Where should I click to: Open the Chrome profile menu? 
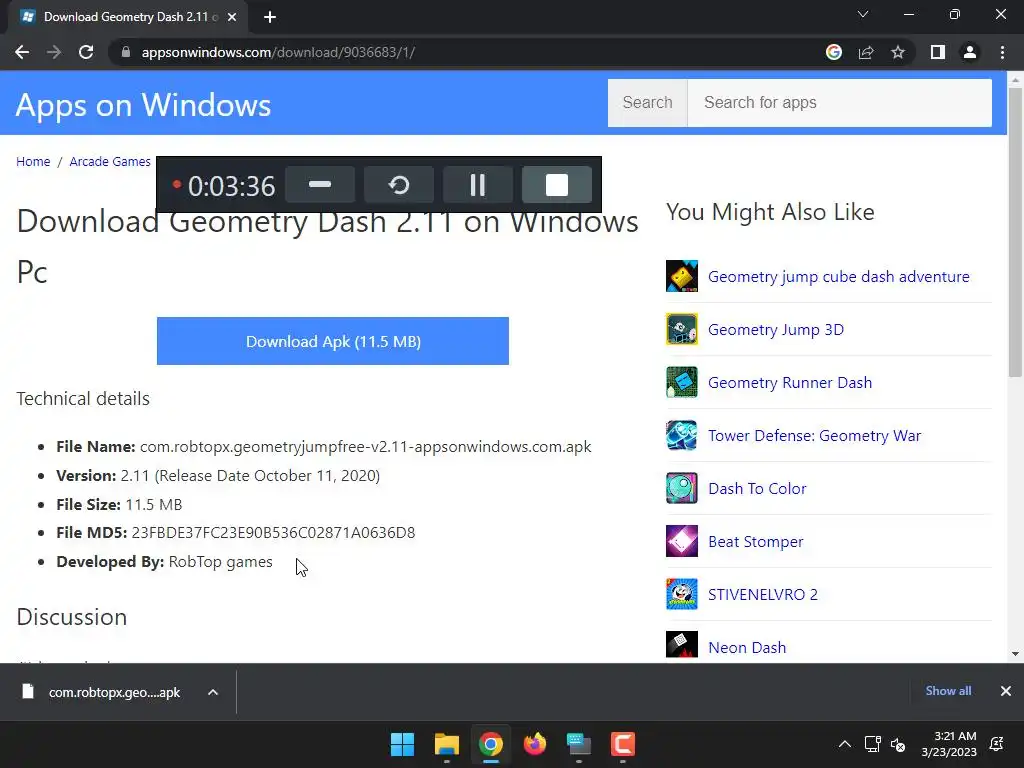point(970,52)
